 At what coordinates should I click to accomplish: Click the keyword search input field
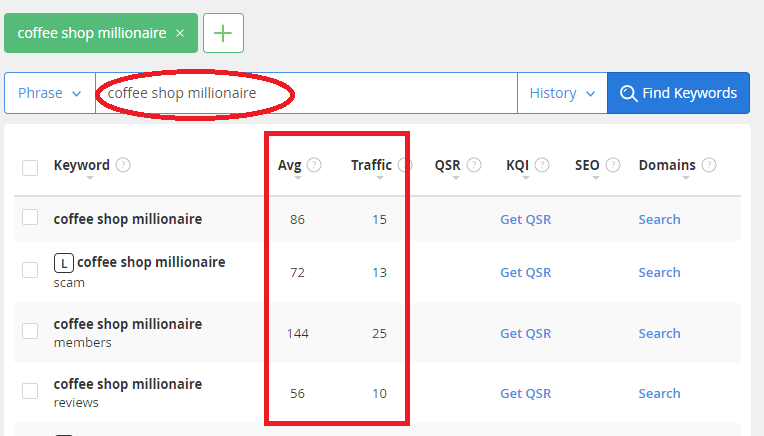pyautogui.click(x=306, y=93)
